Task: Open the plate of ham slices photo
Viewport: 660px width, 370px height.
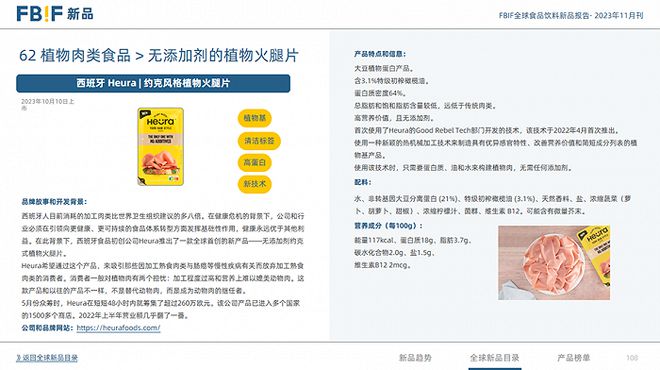Action: (554, 263)
